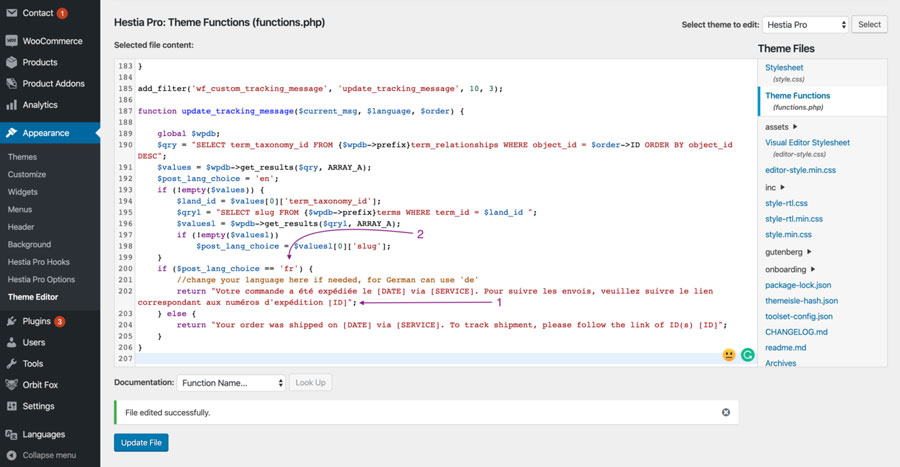This screenshot has height=467, width=900.
Task: Click the Analytics bar chart icon
Action: click(11, 105)
